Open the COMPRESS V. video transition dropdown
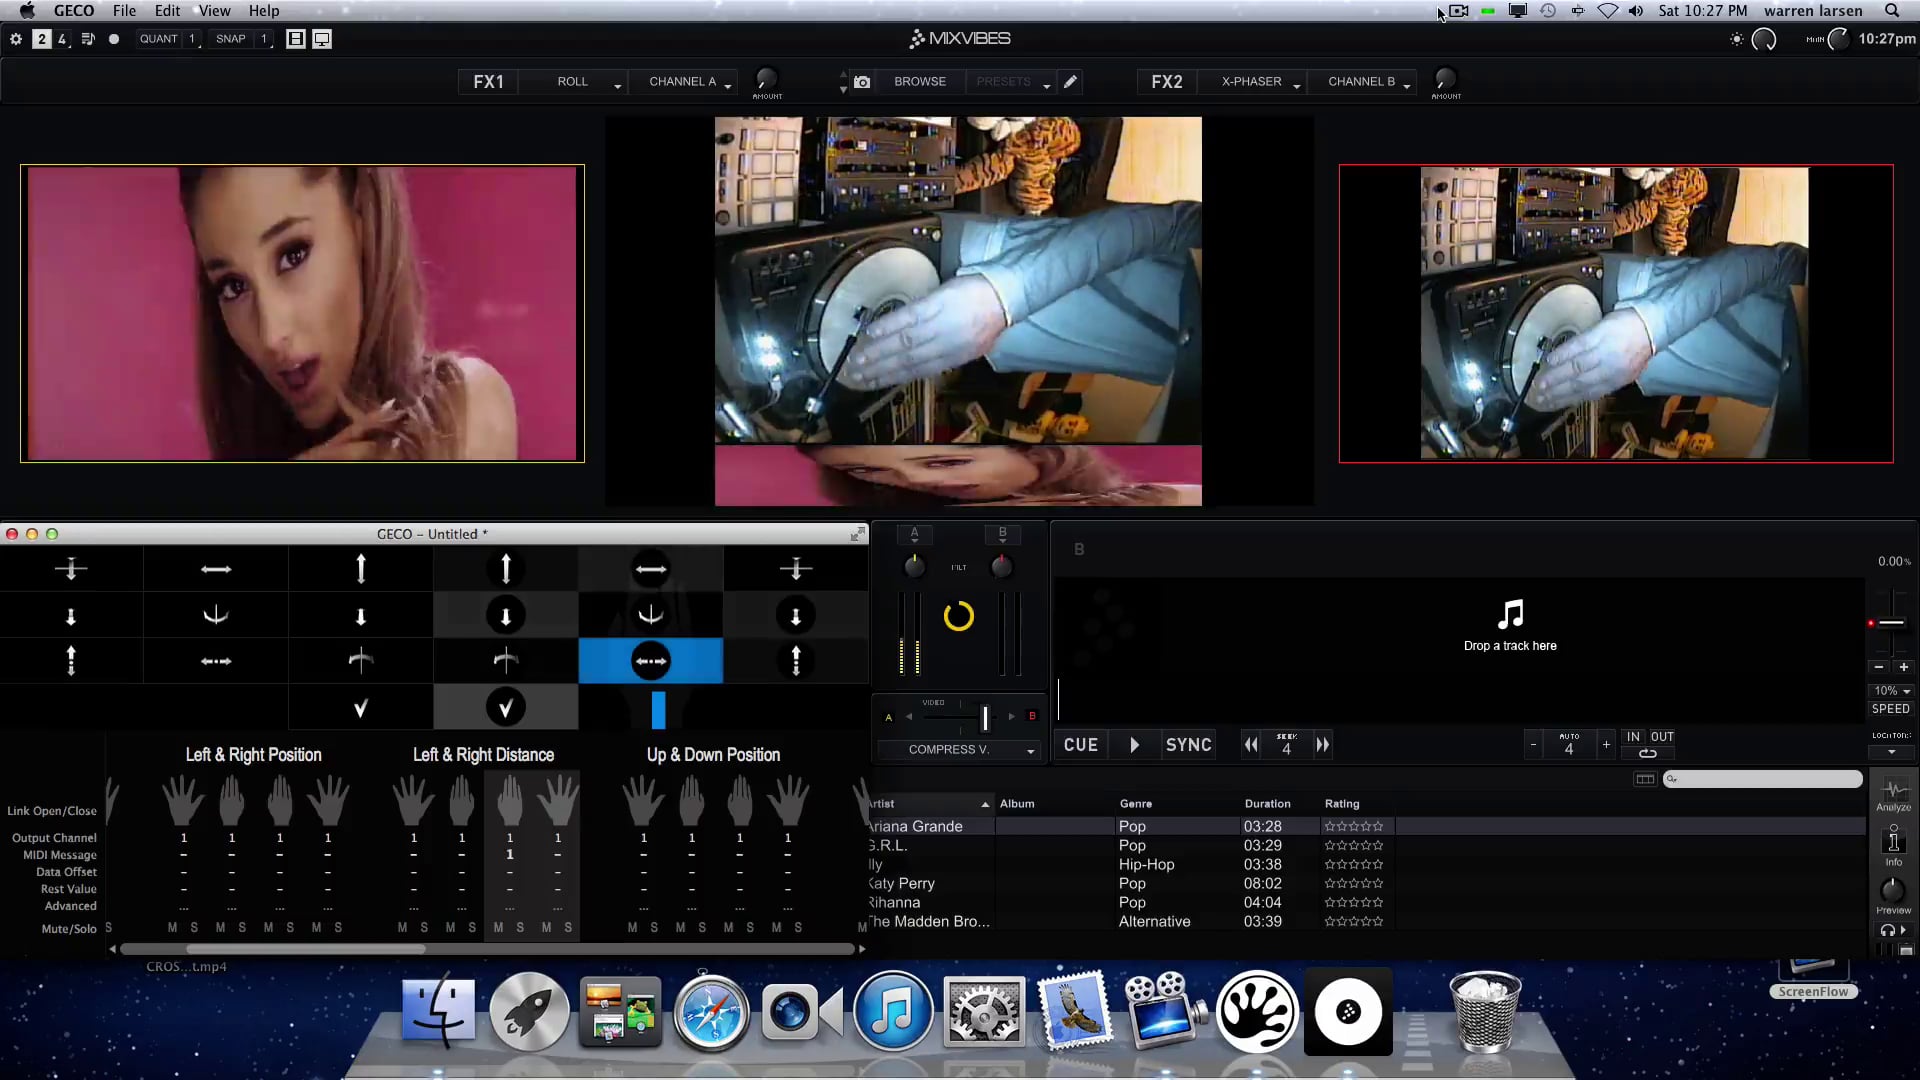 [957, 749]
